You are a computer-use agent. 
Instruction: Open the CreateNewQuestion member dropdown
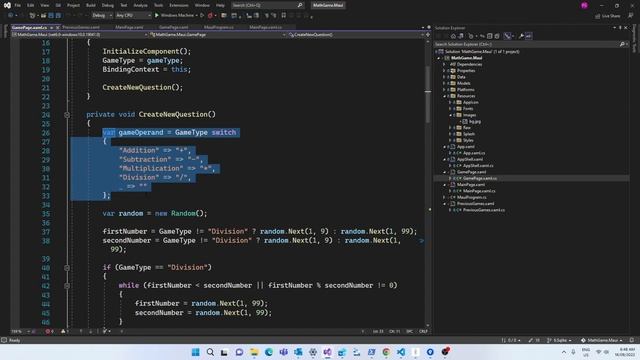click(356, 35)
